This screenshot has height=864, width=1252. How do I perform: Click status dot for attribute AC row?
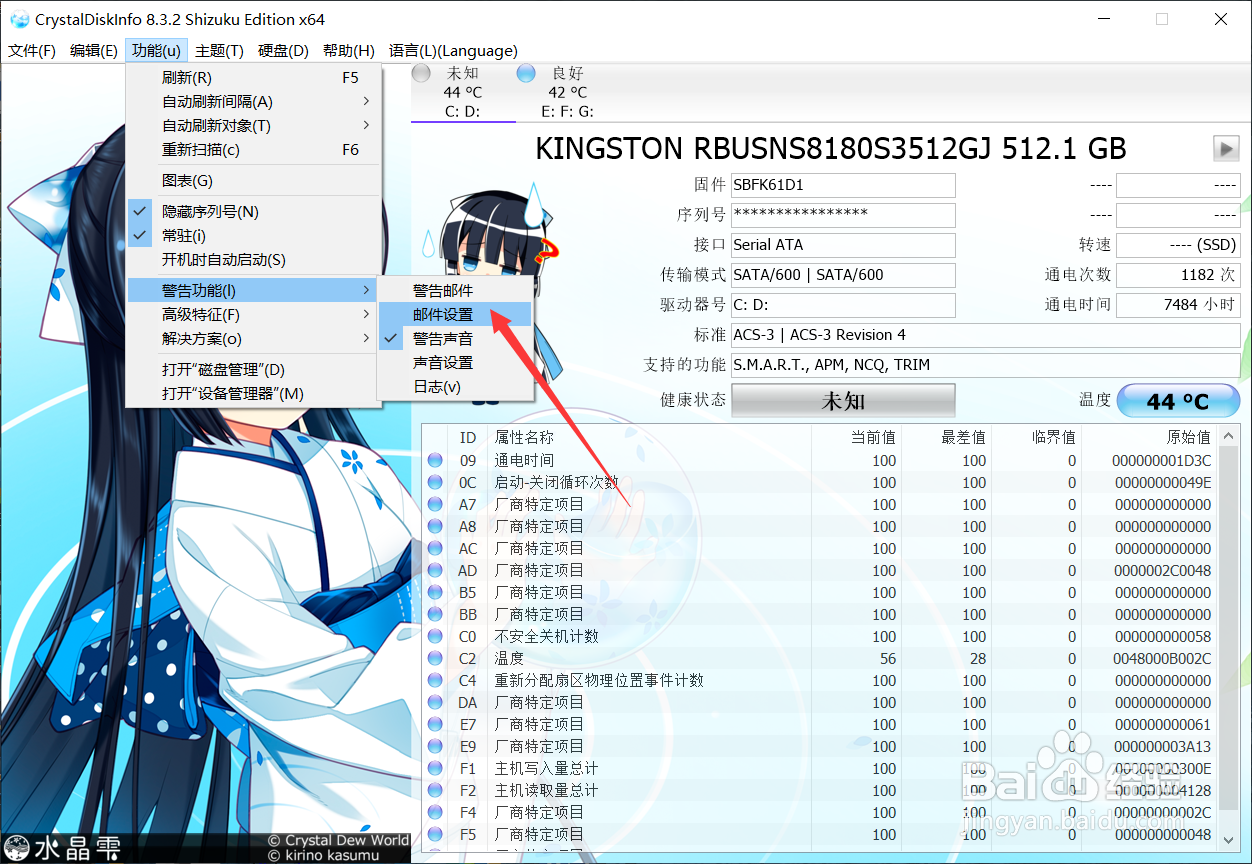(x=435, y=549)
